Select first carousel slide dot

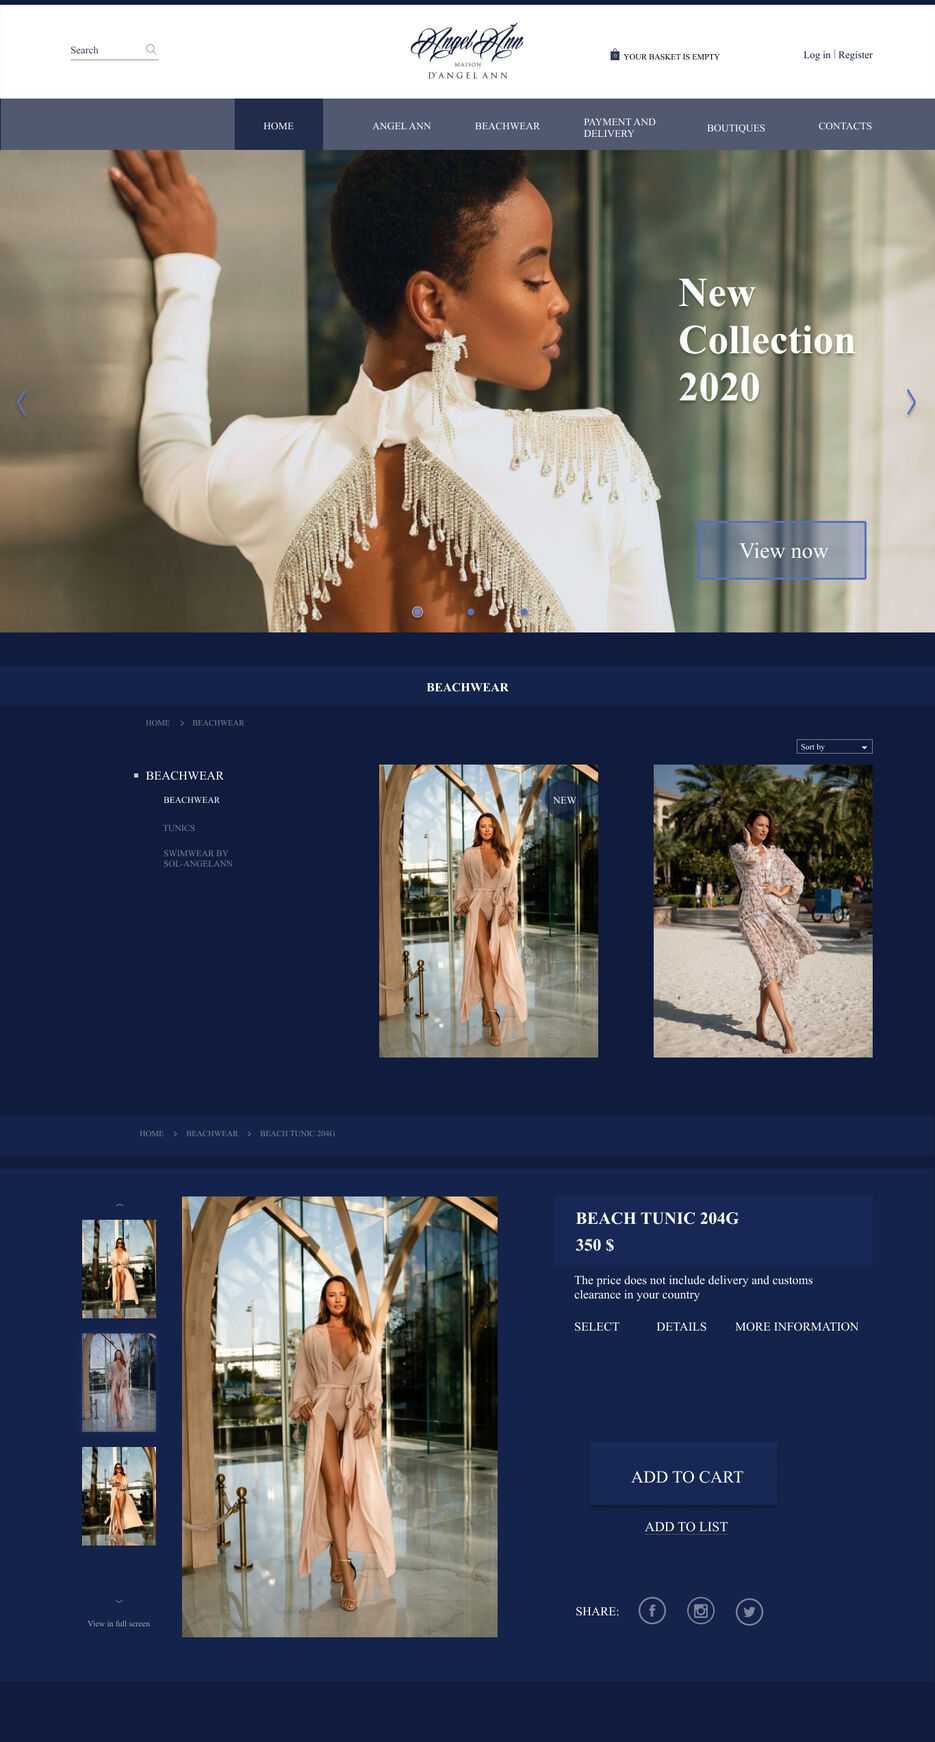[x=417, y=612]
